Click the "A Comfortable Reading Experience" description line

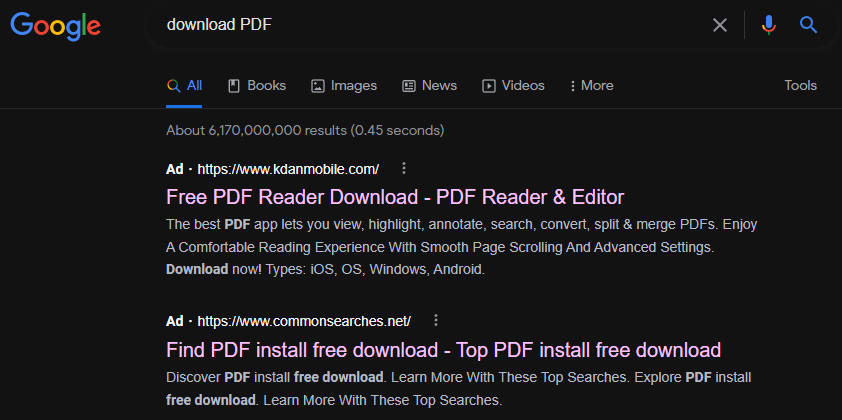(x=440, y=248)
